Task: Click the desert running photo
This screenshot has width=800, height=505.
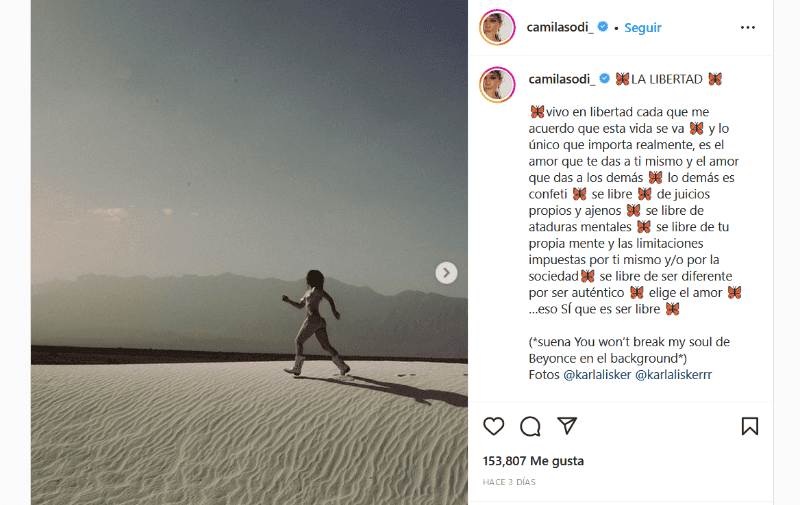Action: pyautogui.click(x=249, y=252)
